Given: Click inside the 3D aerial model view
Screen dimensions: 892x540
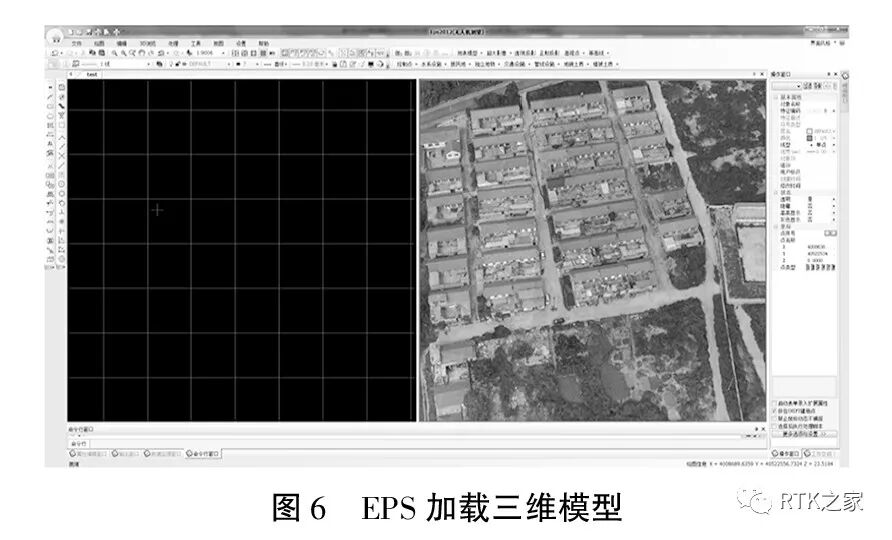Looking at the screenshot, I should pyautogui.click(x=593, y=250).
